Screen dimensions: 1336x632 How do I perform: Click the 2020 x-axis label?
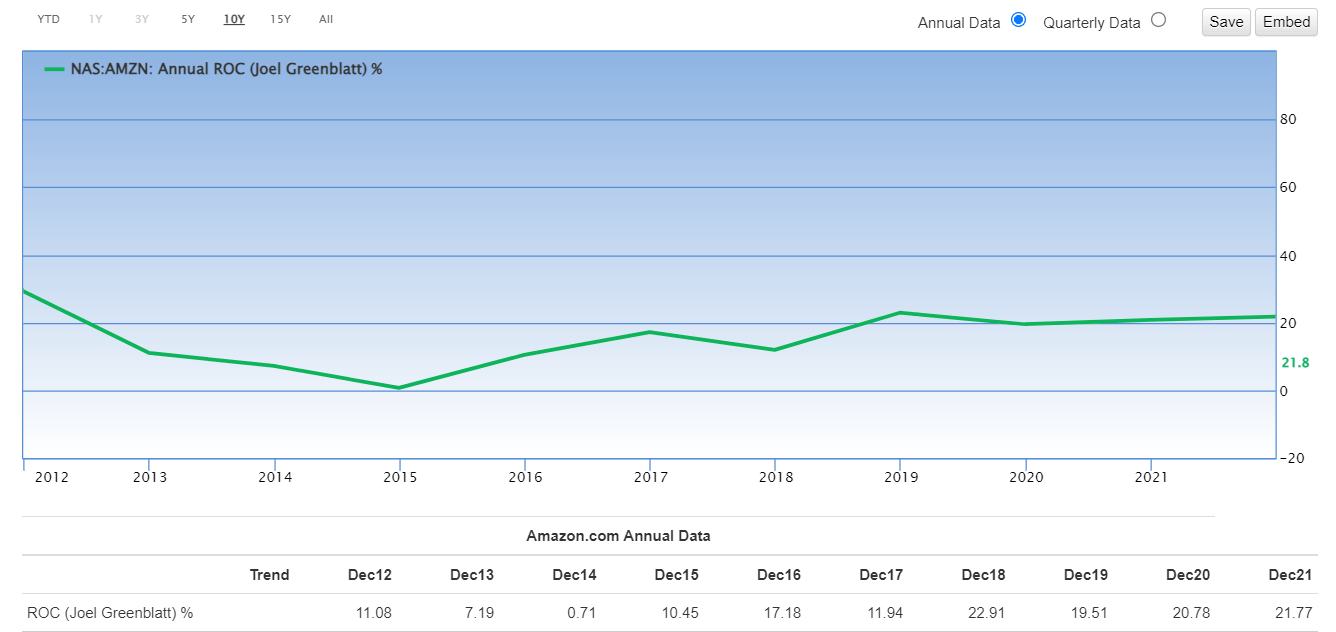click(x=1026, y=477)
